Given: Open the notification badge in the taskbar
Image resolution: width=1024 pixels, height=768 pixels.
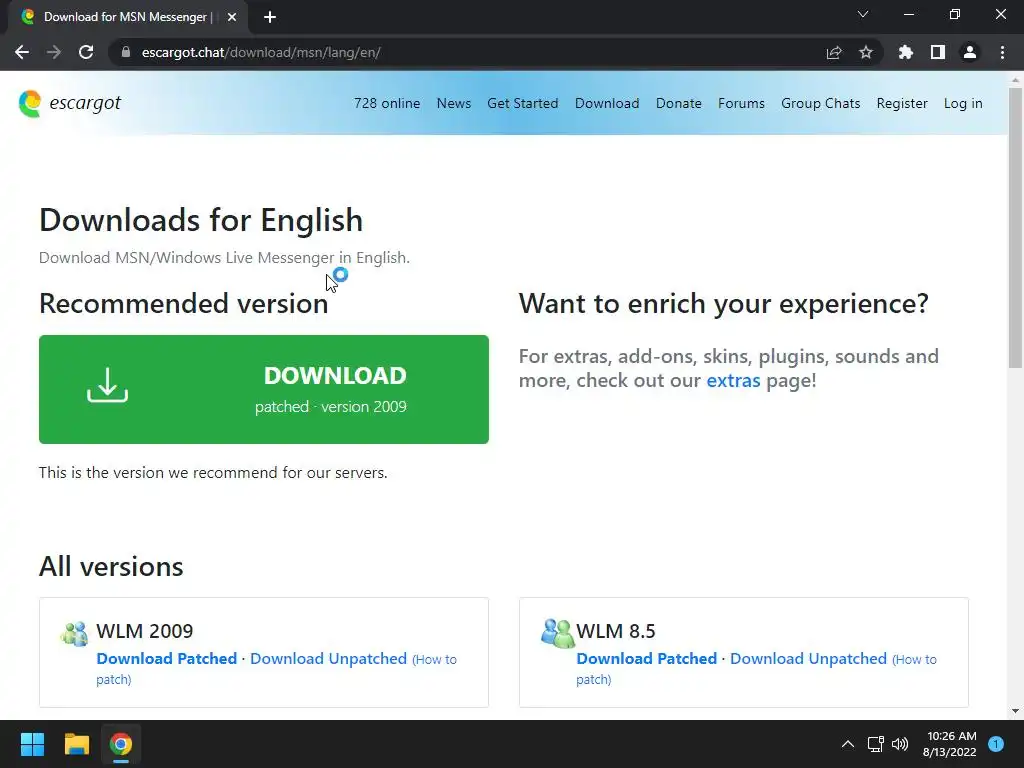Looking at the screenshot, I should [x=996, y=744].
